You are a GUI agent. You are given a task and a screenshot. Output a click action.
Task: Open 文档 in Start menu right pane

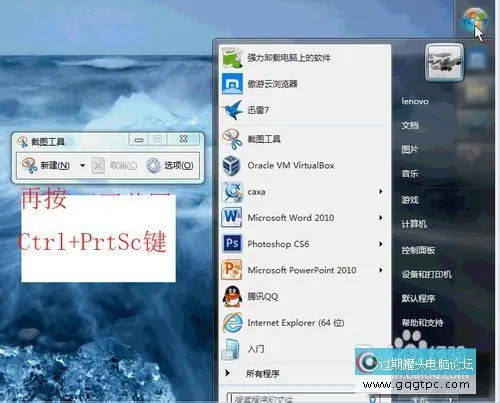pyautogui.click(x=410, y=126)
